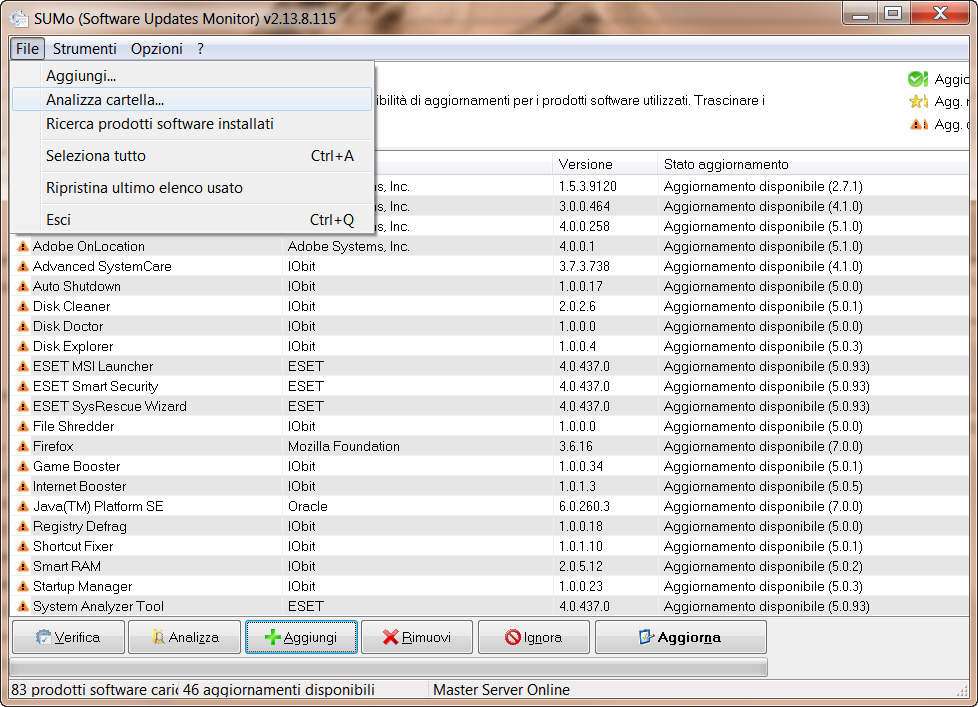The height and width of the screenshot is (707, 978).
Task: Click the bold Aggiorna button
Action: (681, 637)
